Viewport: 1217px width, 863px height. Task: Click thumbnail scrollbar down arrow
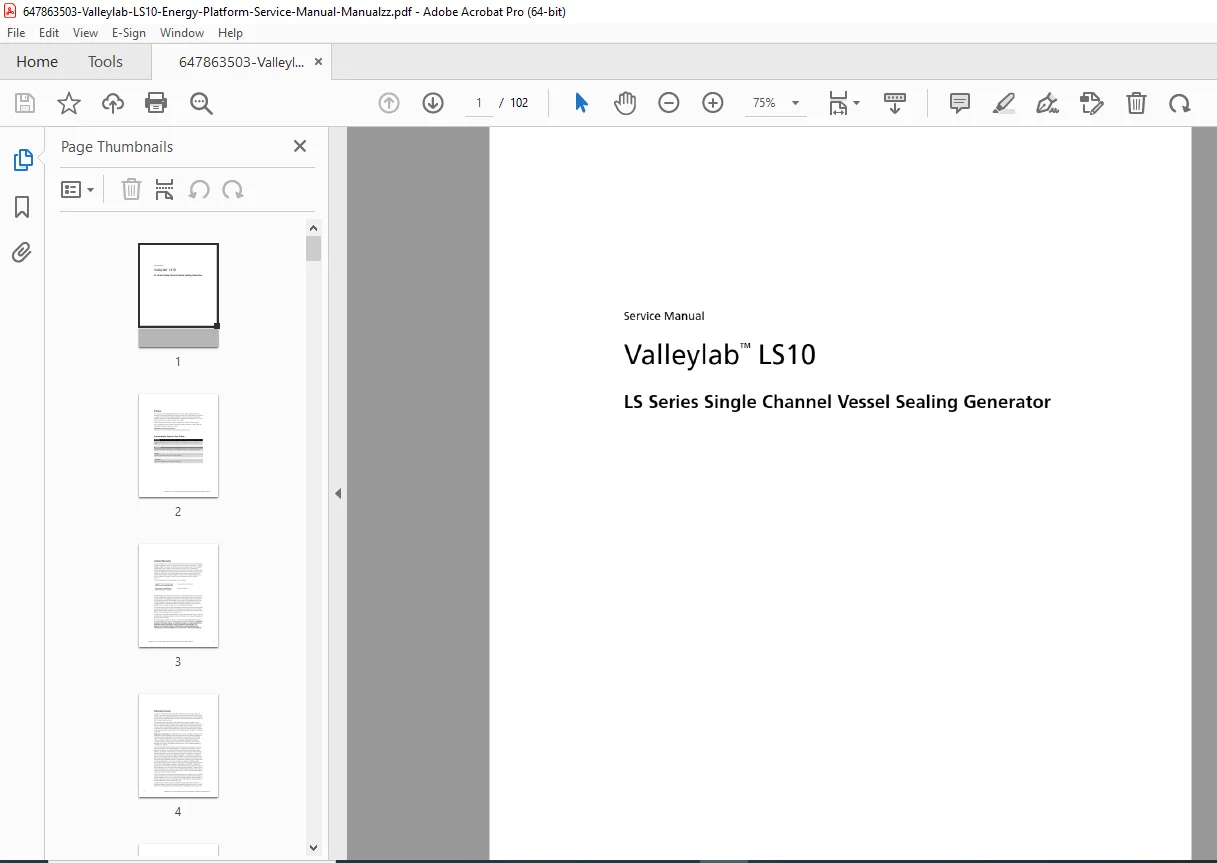(314, 846)
